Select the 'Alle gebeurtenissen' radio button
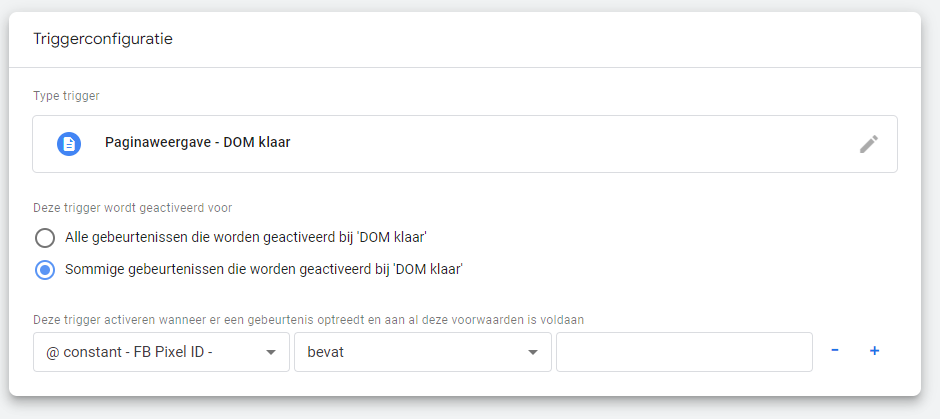 click(x=45, y=237)
